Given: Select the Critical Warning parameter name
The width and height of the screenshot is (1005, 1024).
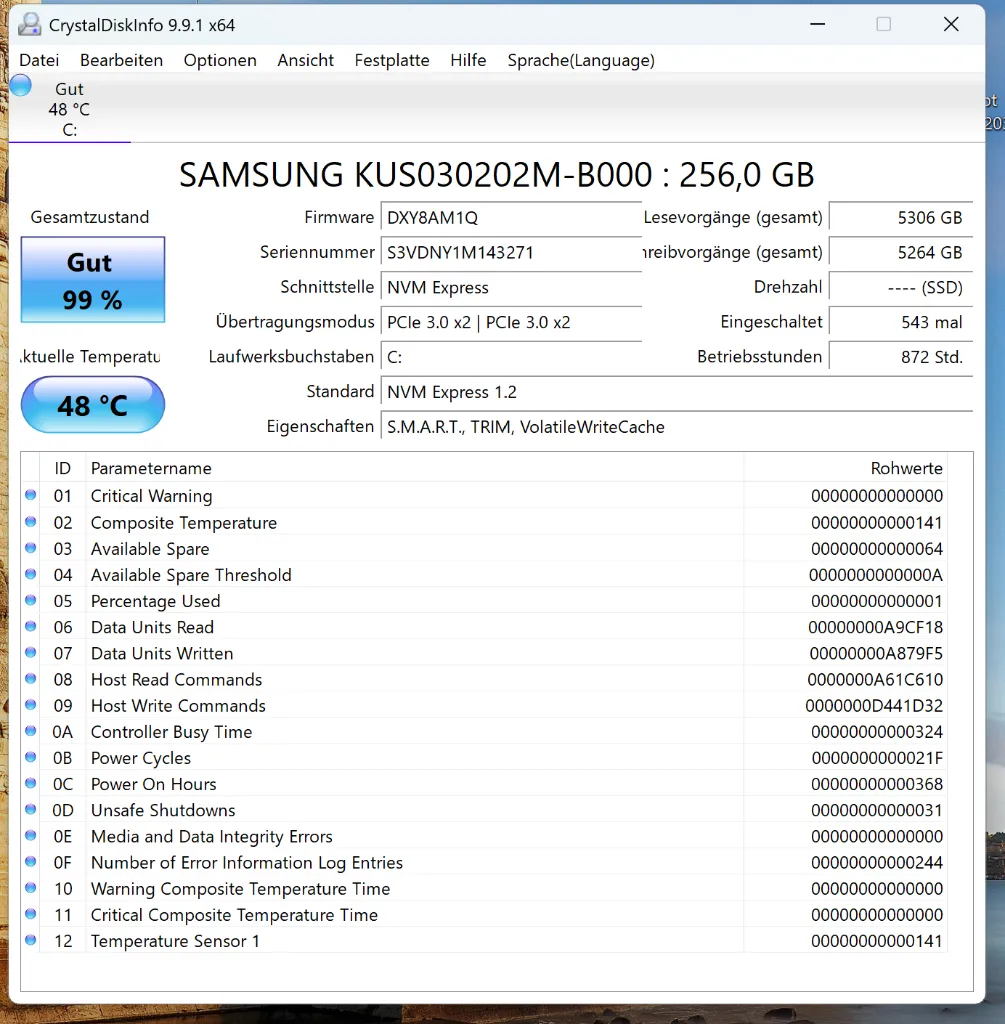Looking at the screenshot, I should (x=152, y=496).
